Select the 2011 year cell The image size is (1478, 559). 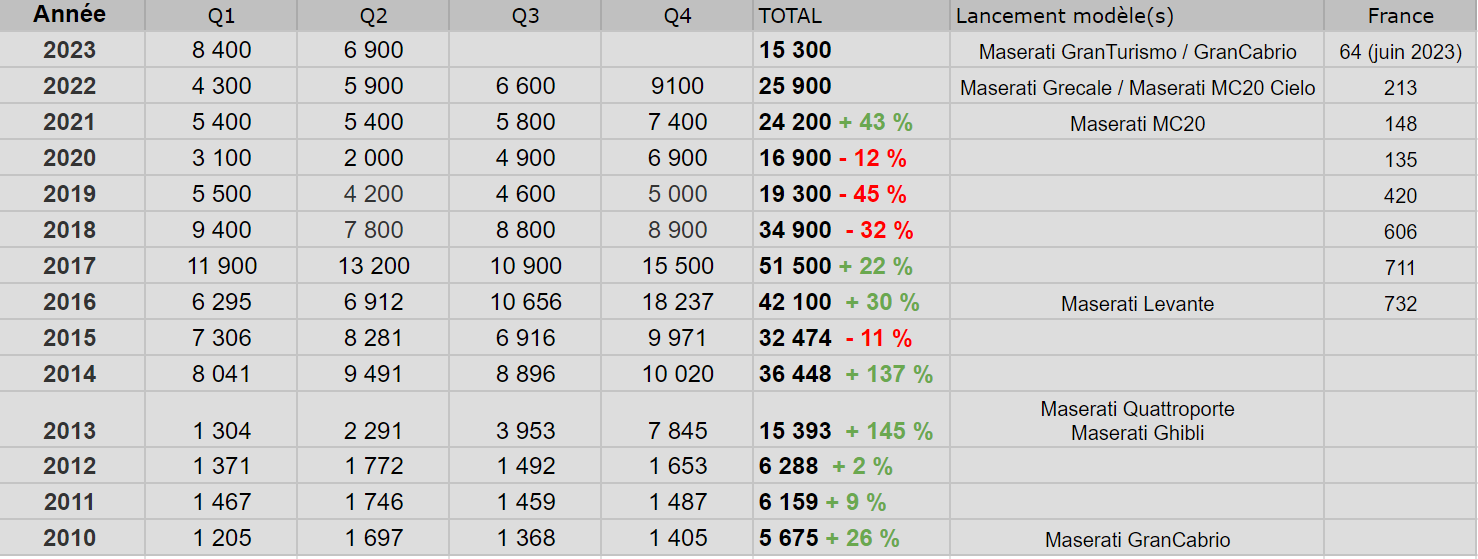coord(72,502)
